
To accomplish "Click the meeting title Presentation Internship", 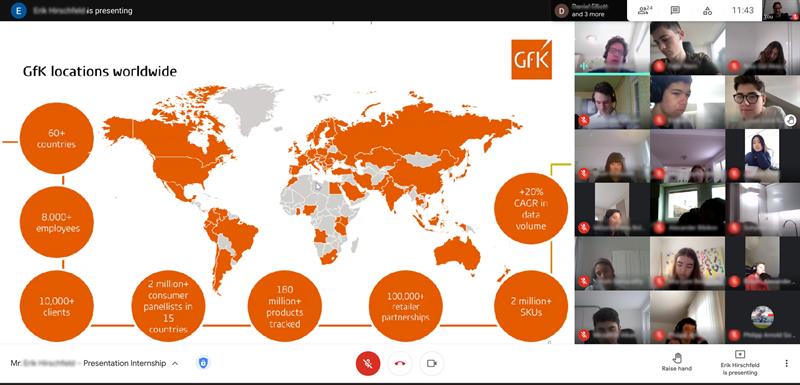I will point(124,363).
